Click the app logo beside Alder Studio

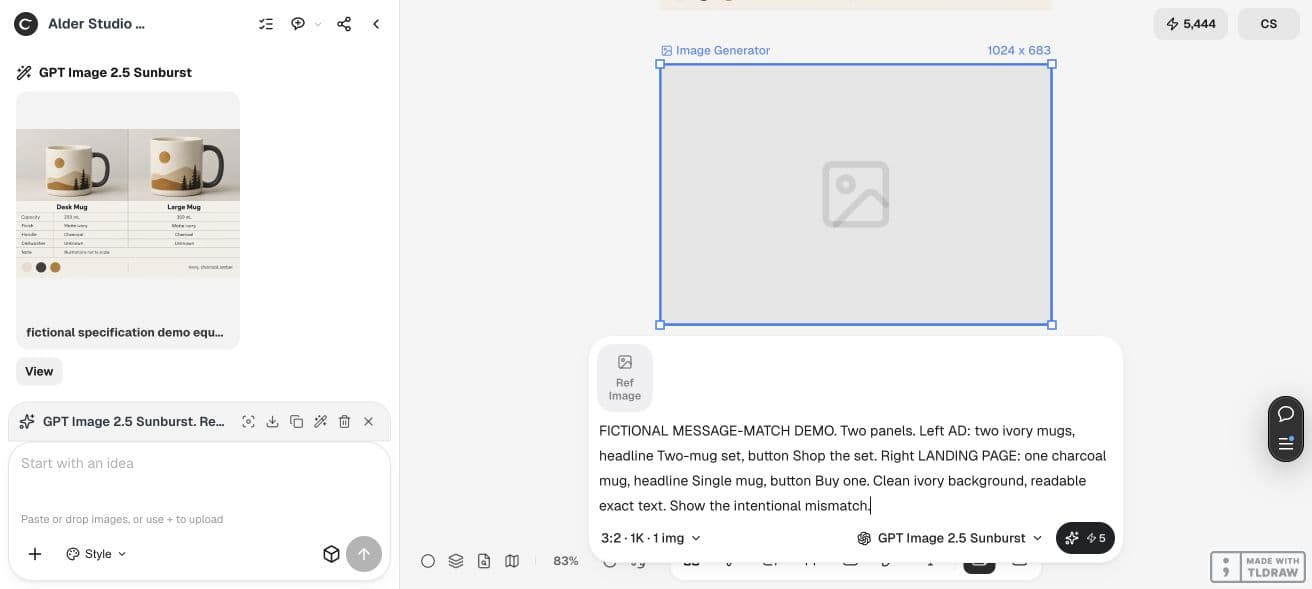(26, 24)
